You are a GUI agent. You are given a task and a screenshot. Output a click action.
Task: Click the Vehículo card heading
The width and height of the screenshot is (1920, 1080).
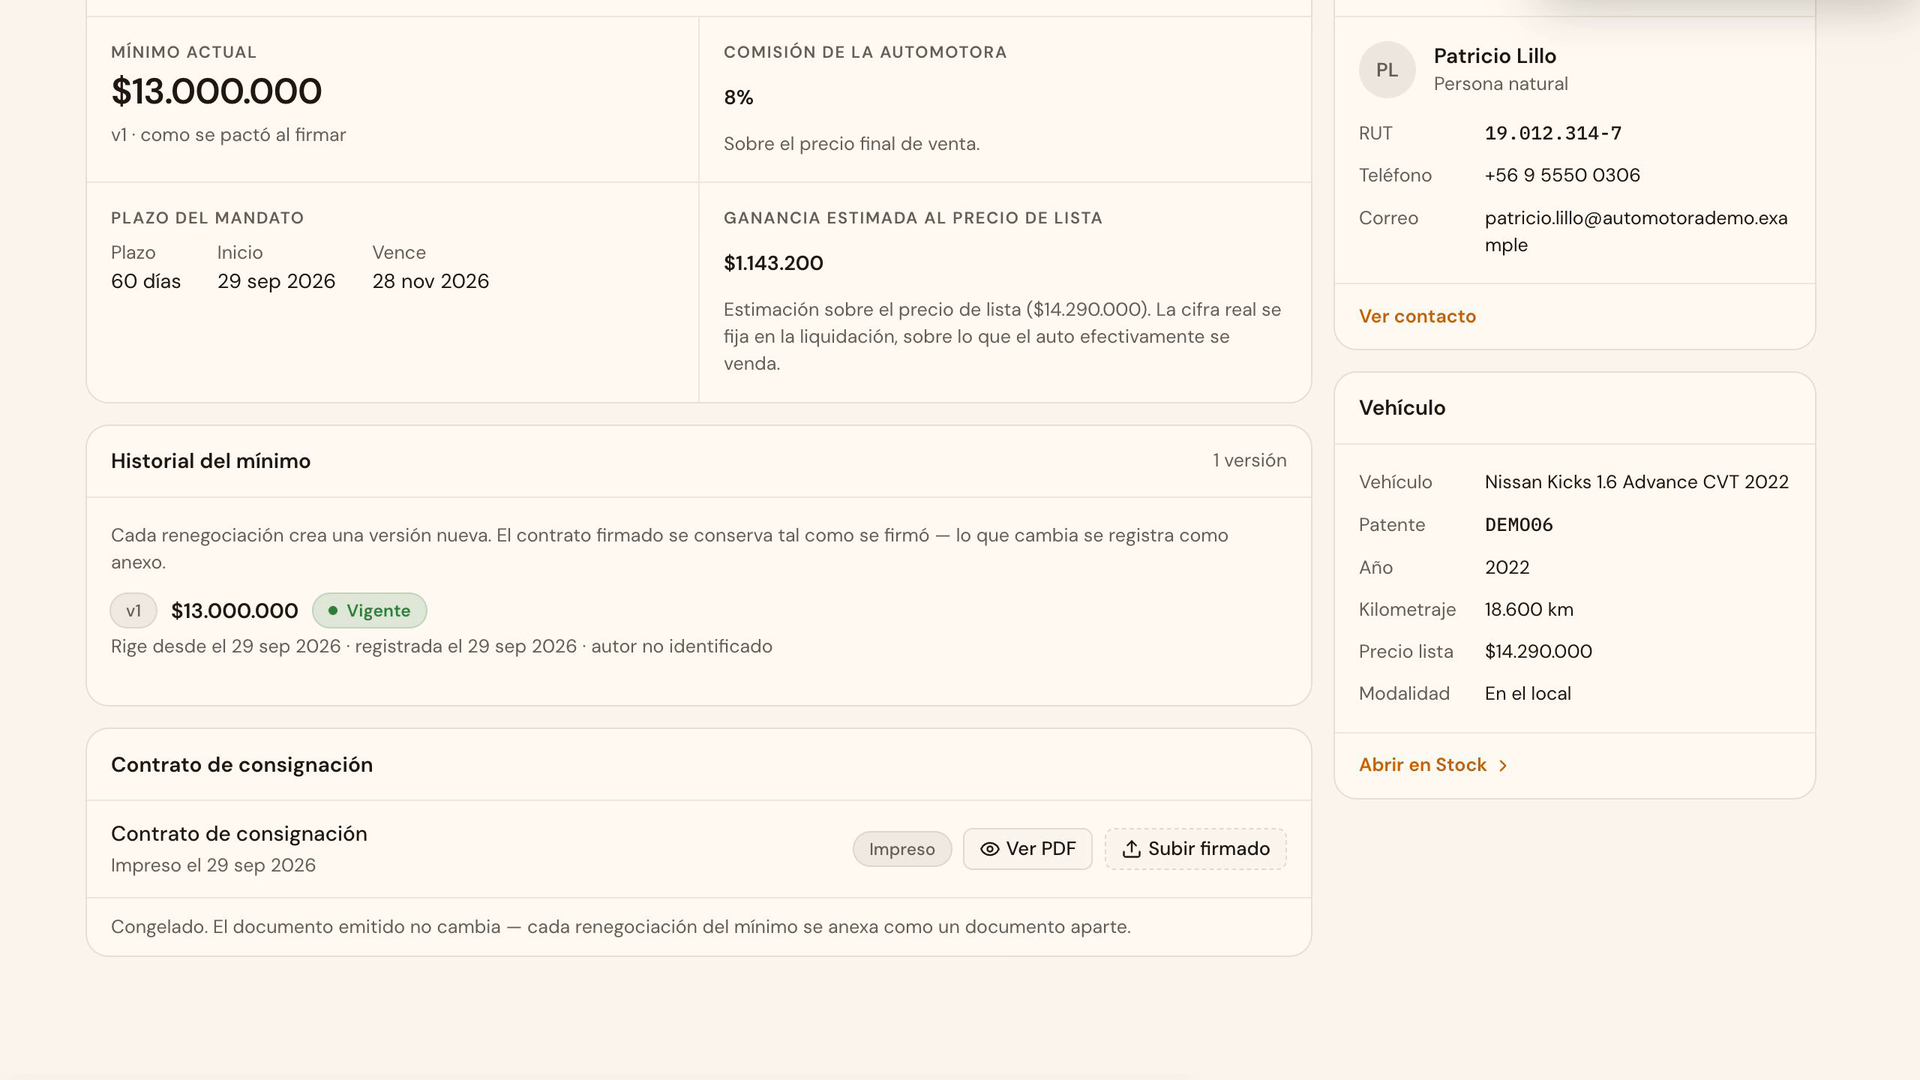1402,408
